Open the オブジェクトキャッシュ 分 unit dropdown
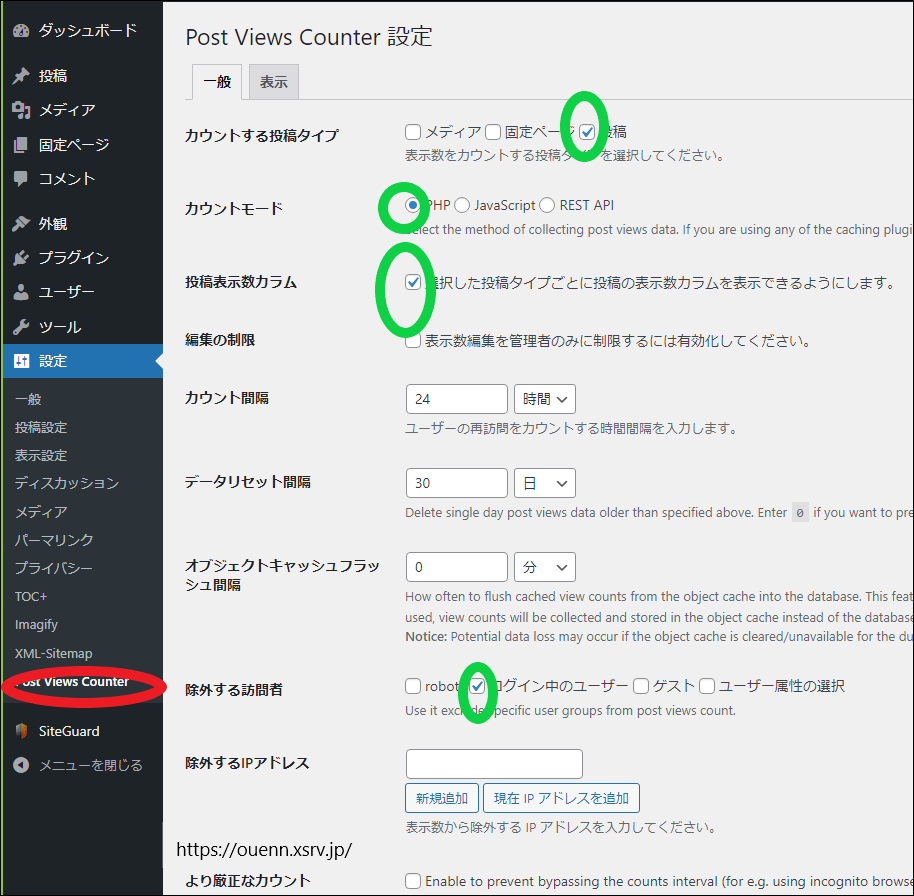This screenshot has width=914, height=896. point(545,567)
